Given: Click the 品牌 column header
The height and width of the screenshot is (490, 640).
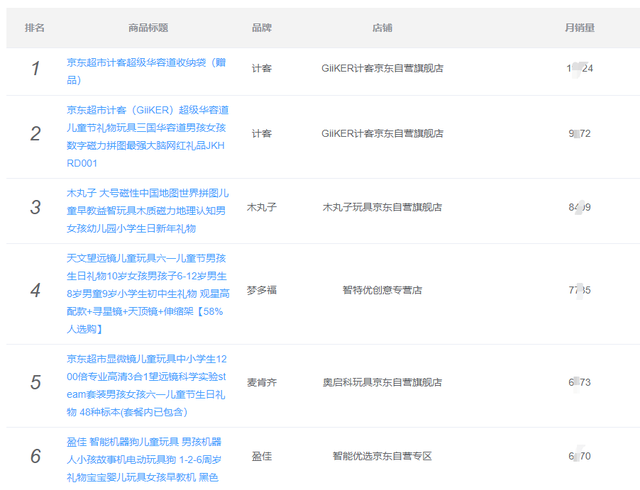Looking at the screenshot, I should pos(262,28).
